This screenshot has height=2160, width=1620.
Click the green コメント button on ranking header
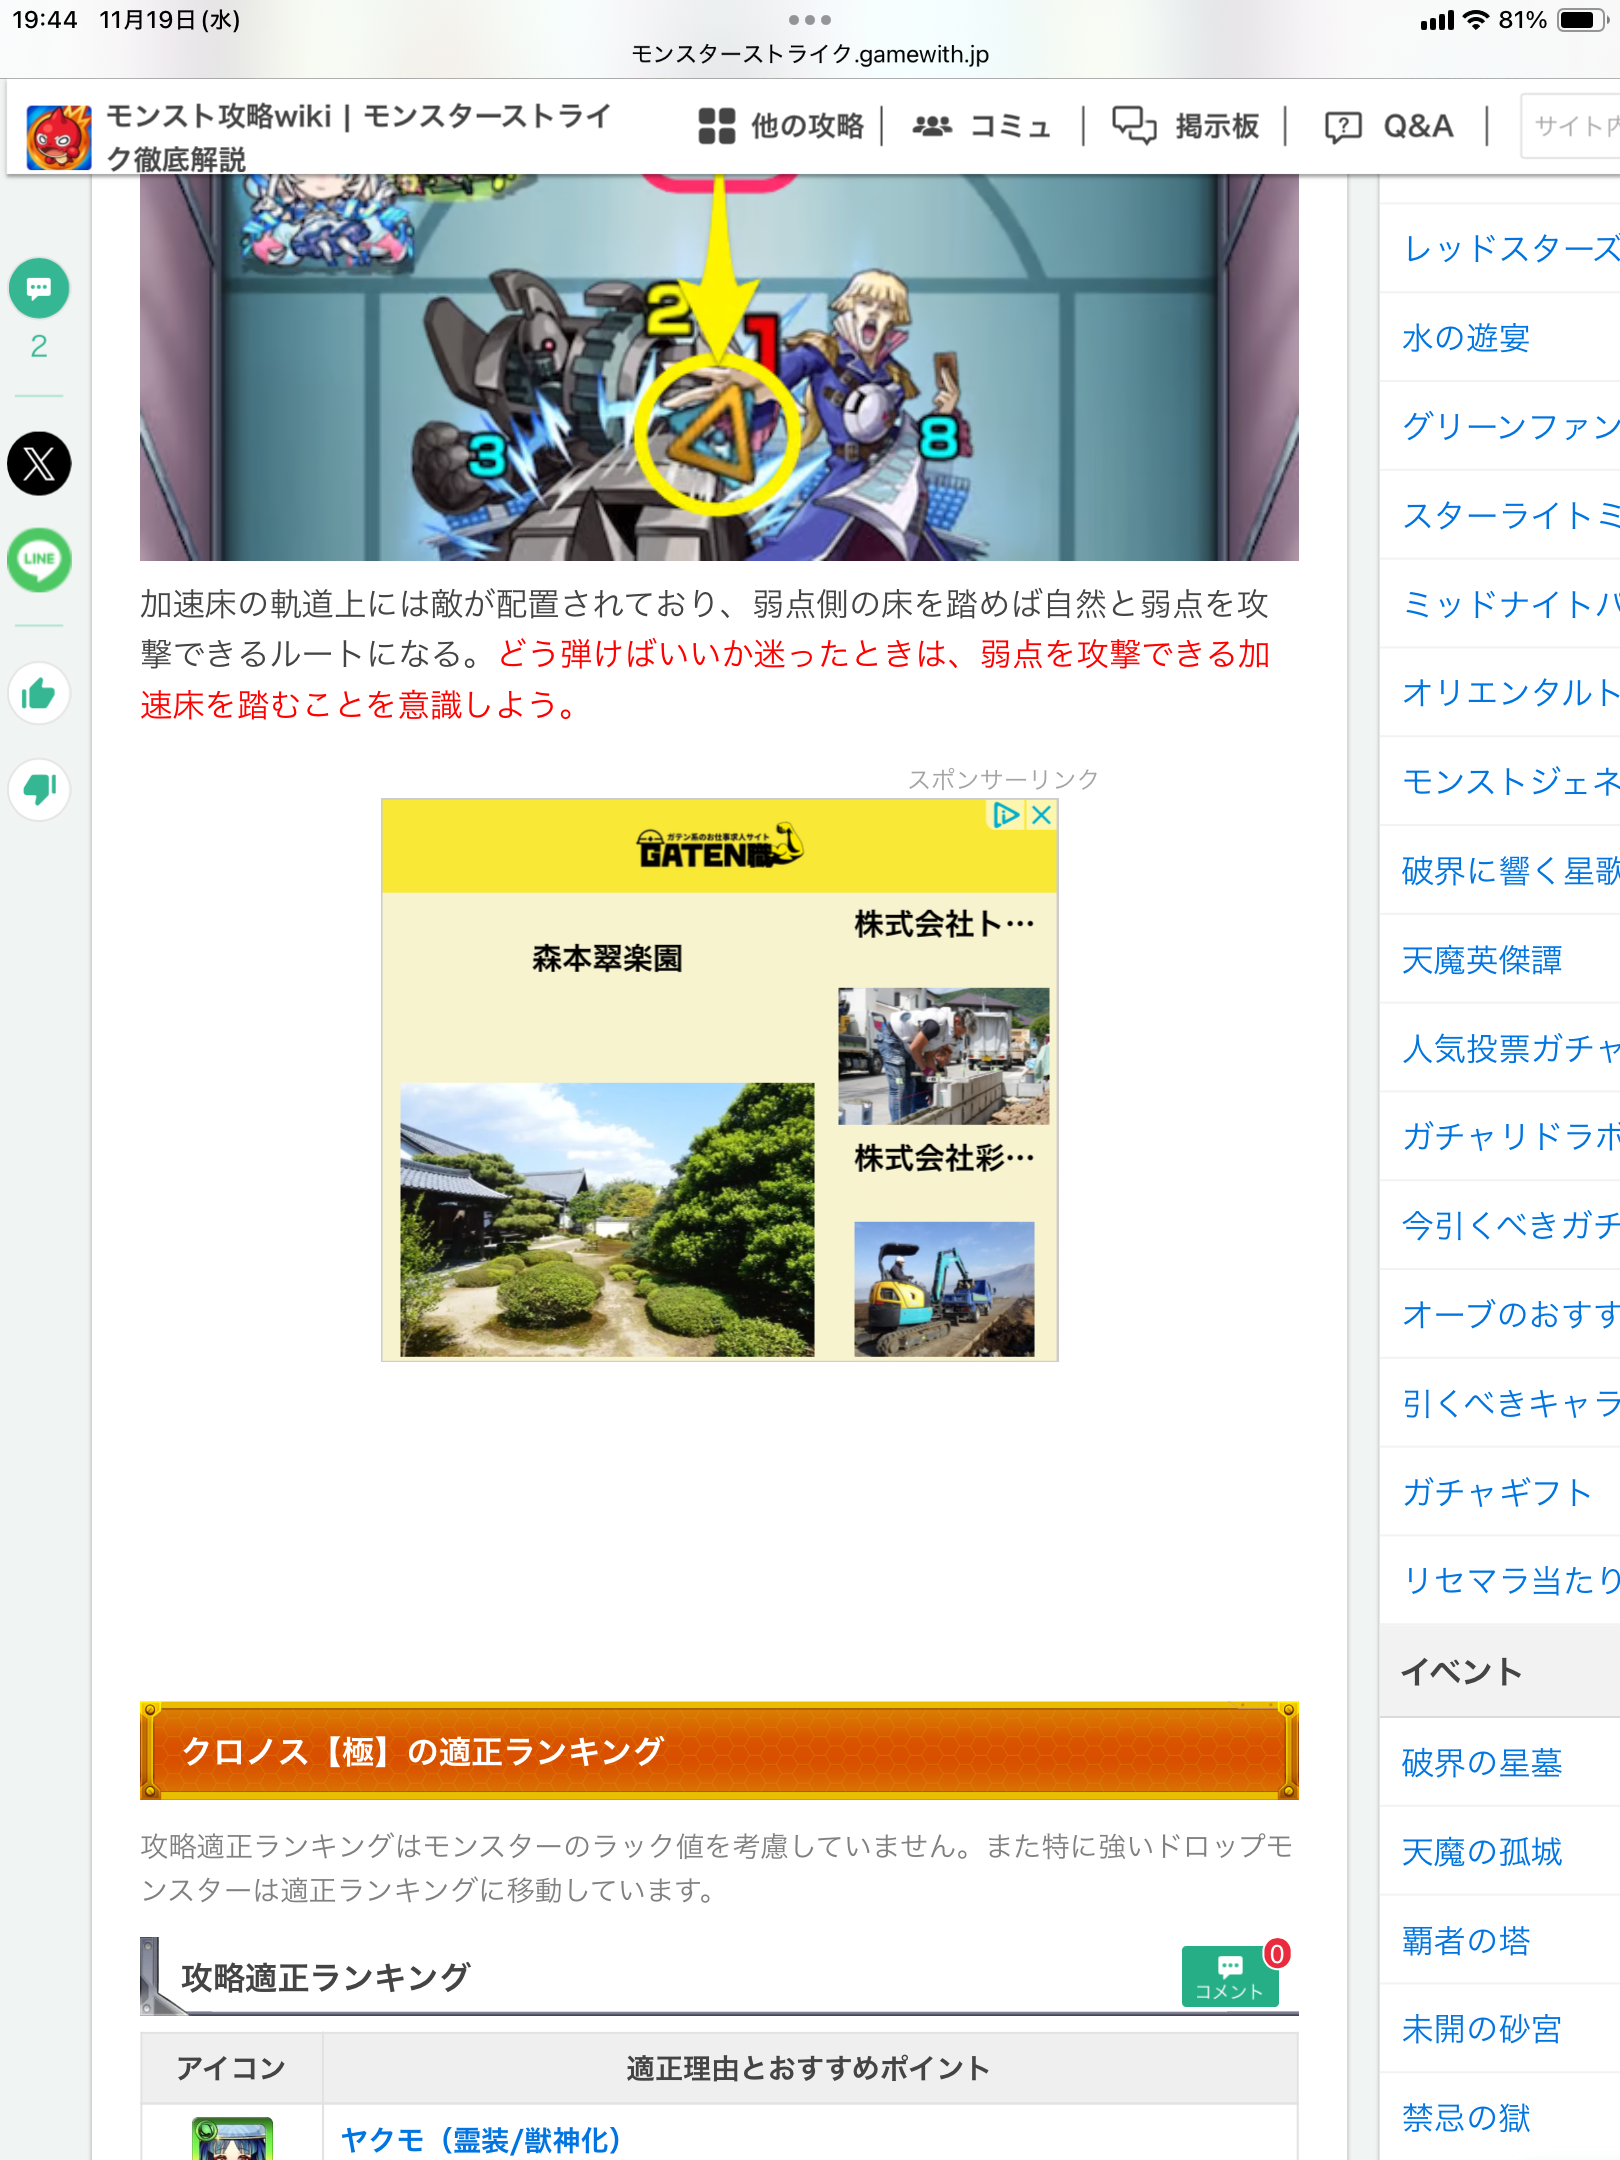coord(1229,1976)
